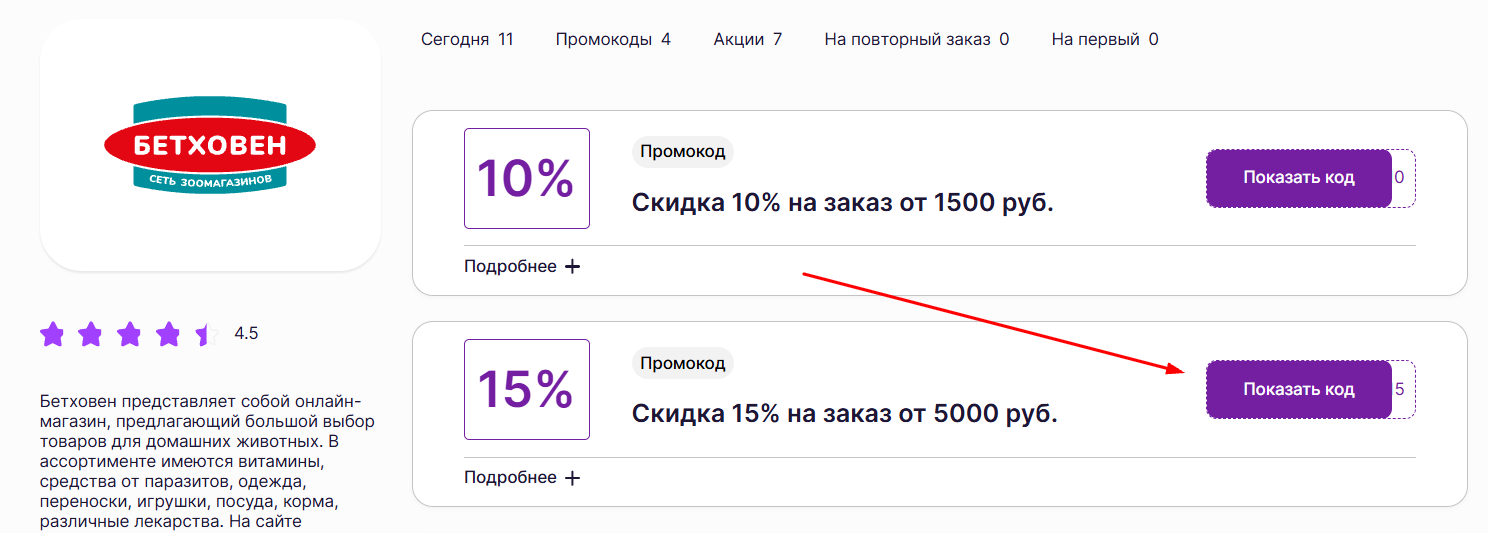The width and height of the screenshot is (1488, 533).
Task: Open the Промокоды tab
Action: point(613,40)
